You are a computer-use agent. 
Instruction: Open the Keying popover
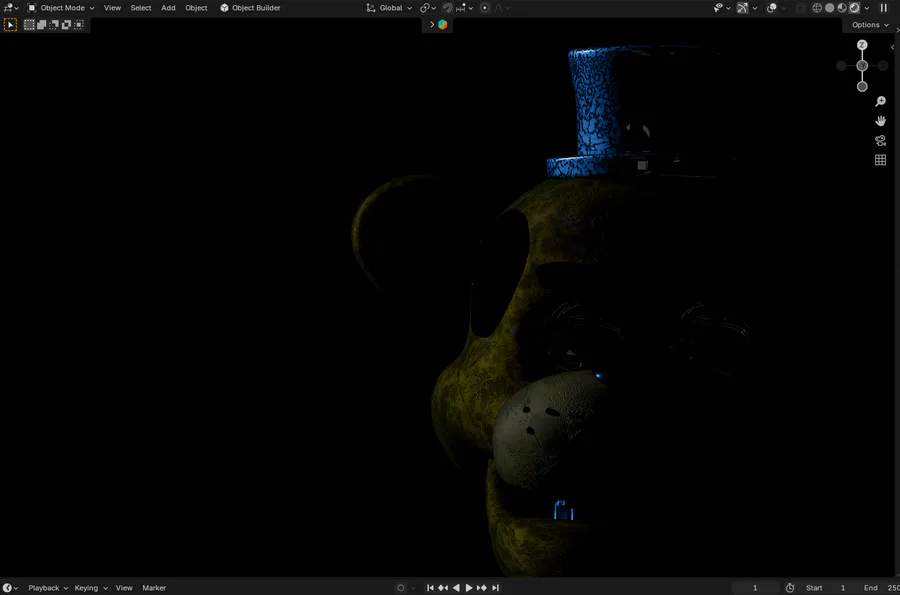click(91, 588)
